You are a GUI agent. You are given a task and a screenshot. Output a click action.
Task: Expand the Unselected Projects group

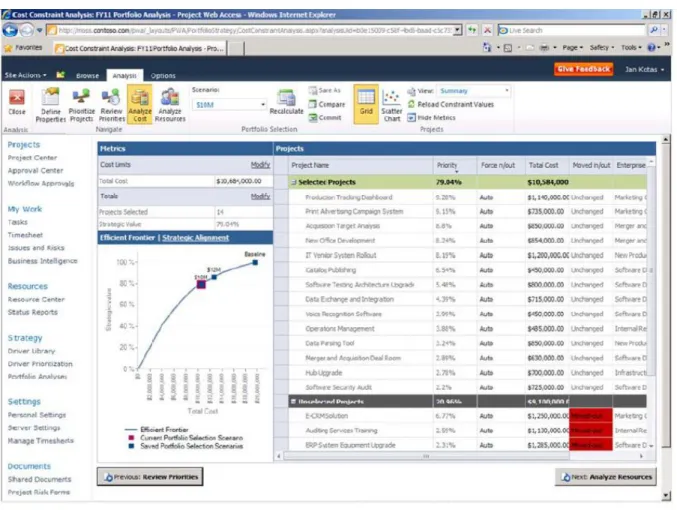[x=294, y=402]
